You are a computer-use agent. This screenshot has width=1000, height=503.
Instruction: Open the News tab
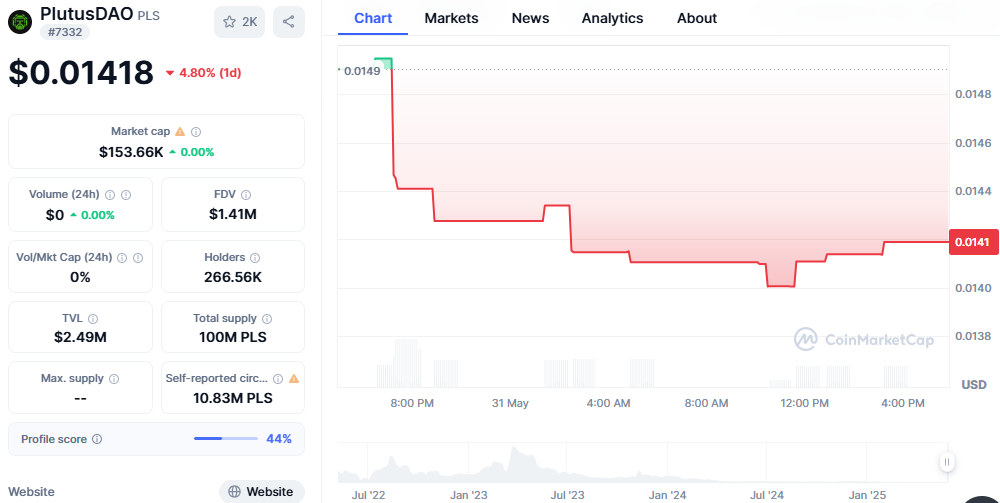[x=530, y=18]
